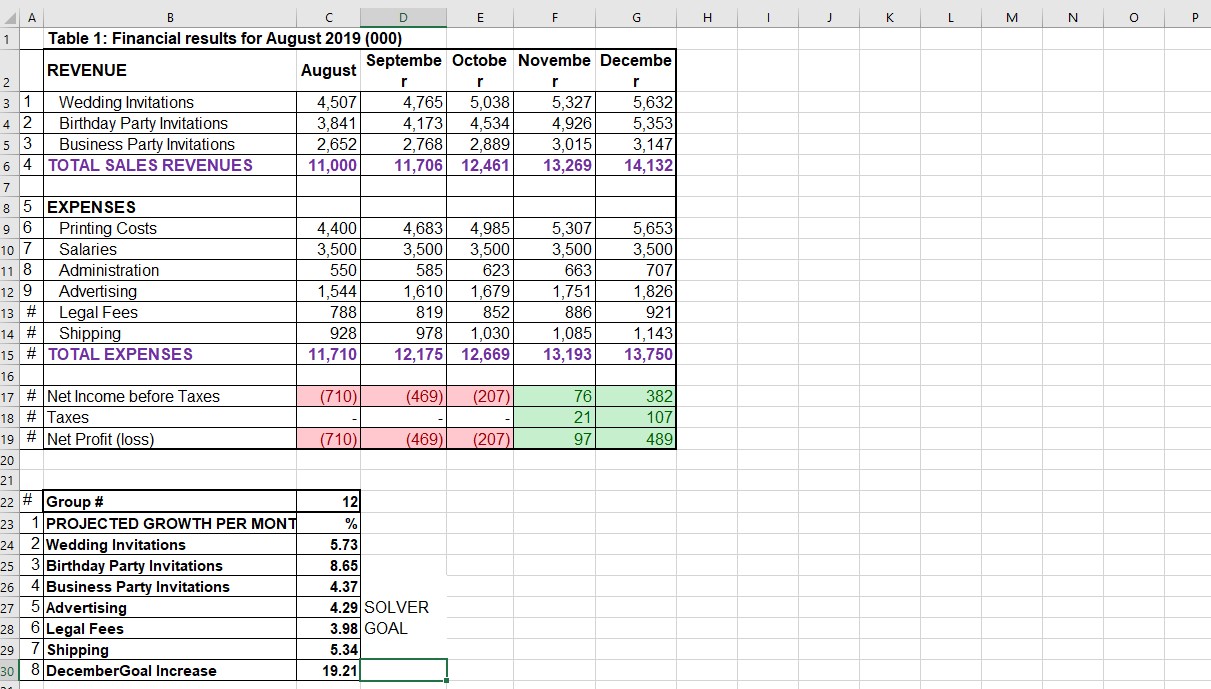Select the Group # value 12 cell
The height and width of the screenshot is (689, 1211).
(x=330, y=501)
